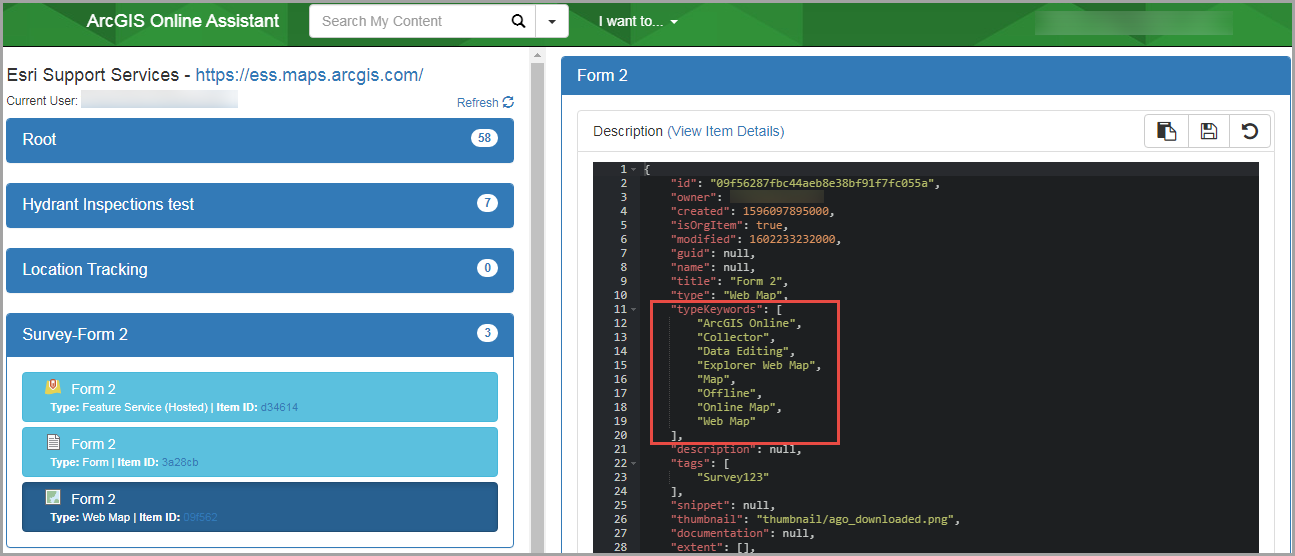Click the title value "Form 2" in the JSON
The image size is (1295, 556).
(755, 281)
